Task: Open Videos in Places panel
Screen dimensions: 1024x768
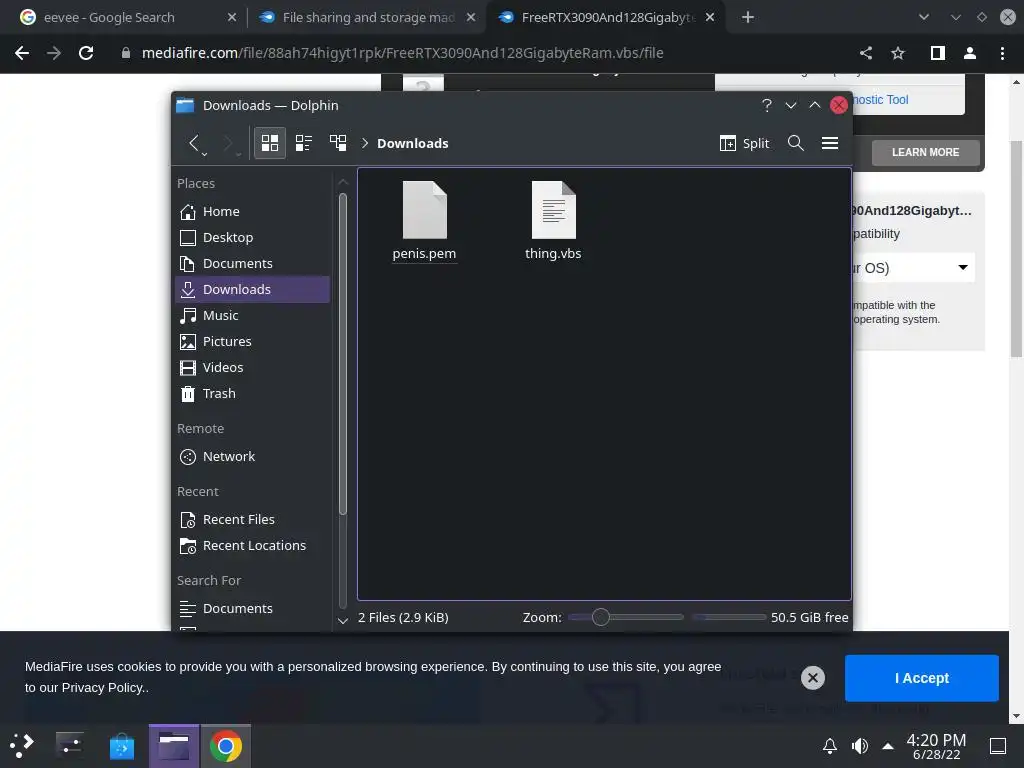Action: (252, 368)
